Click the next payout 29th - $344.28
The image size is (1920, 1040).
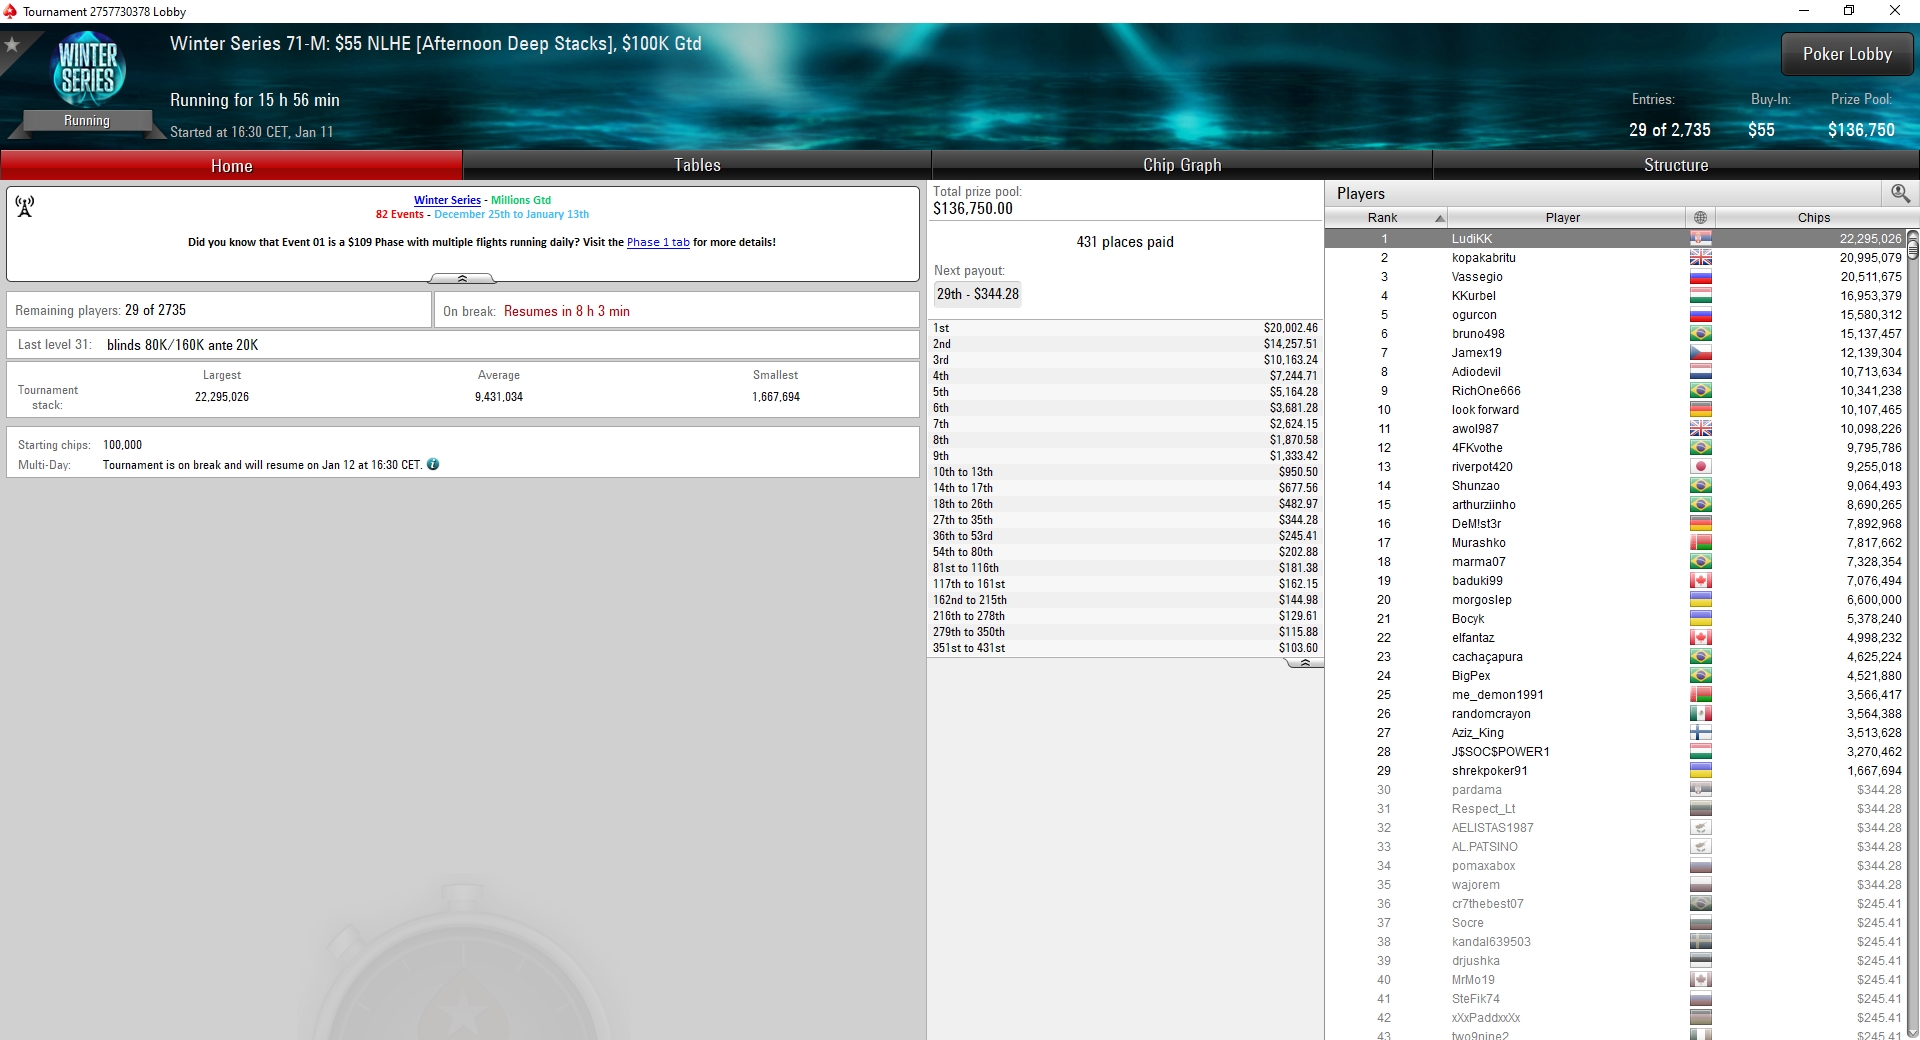pyautogui.click(x=977, y=294)
